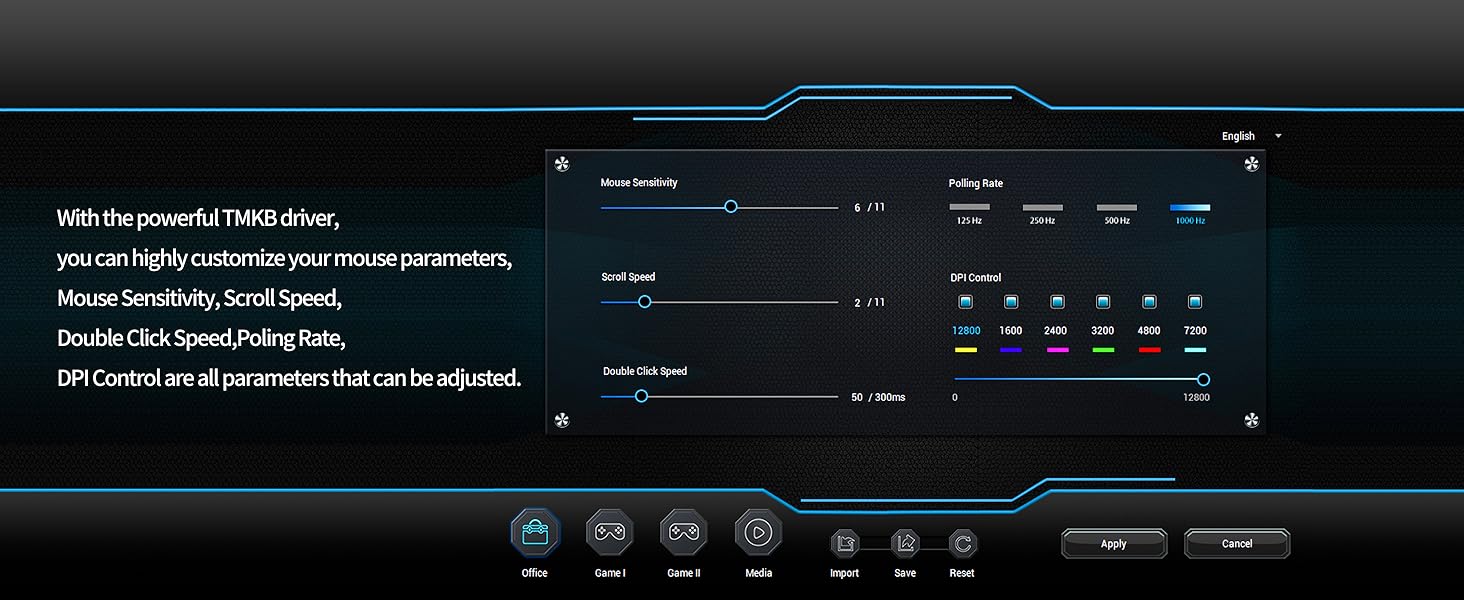Switch to the Game I gamepad profile
1464x600 pixels.
coord(609,534)
